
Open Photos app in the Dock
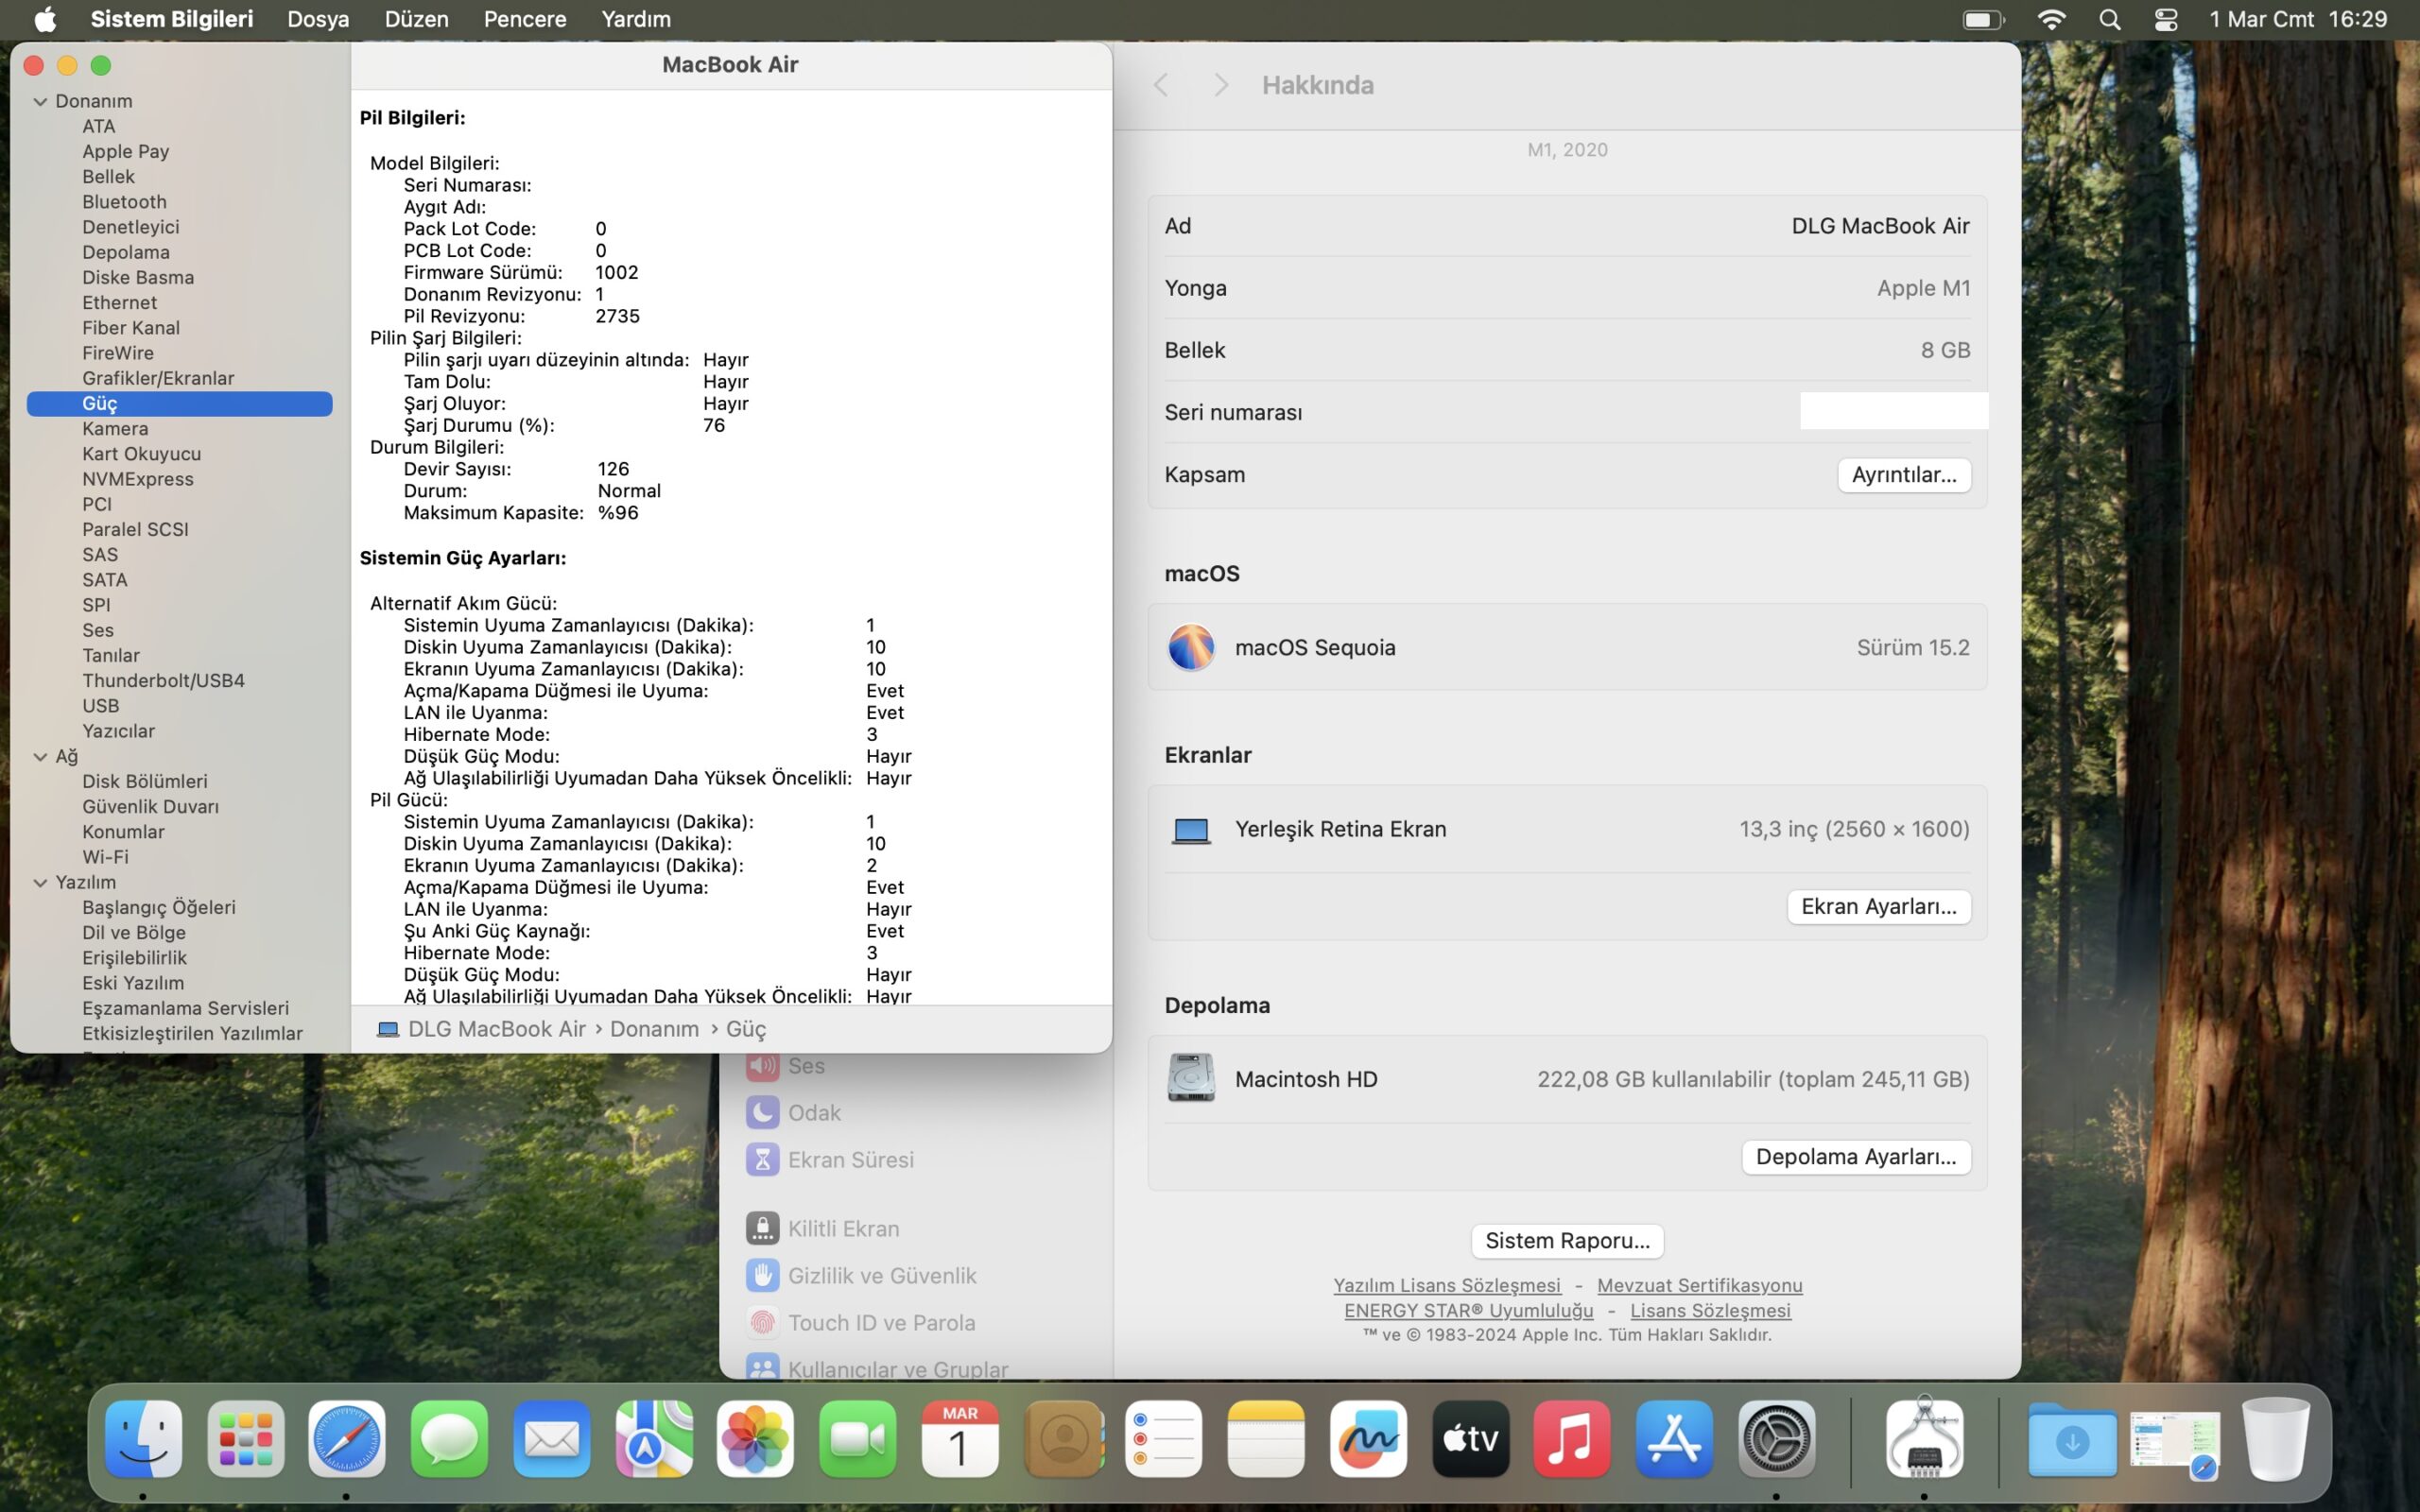point(756,1439)
